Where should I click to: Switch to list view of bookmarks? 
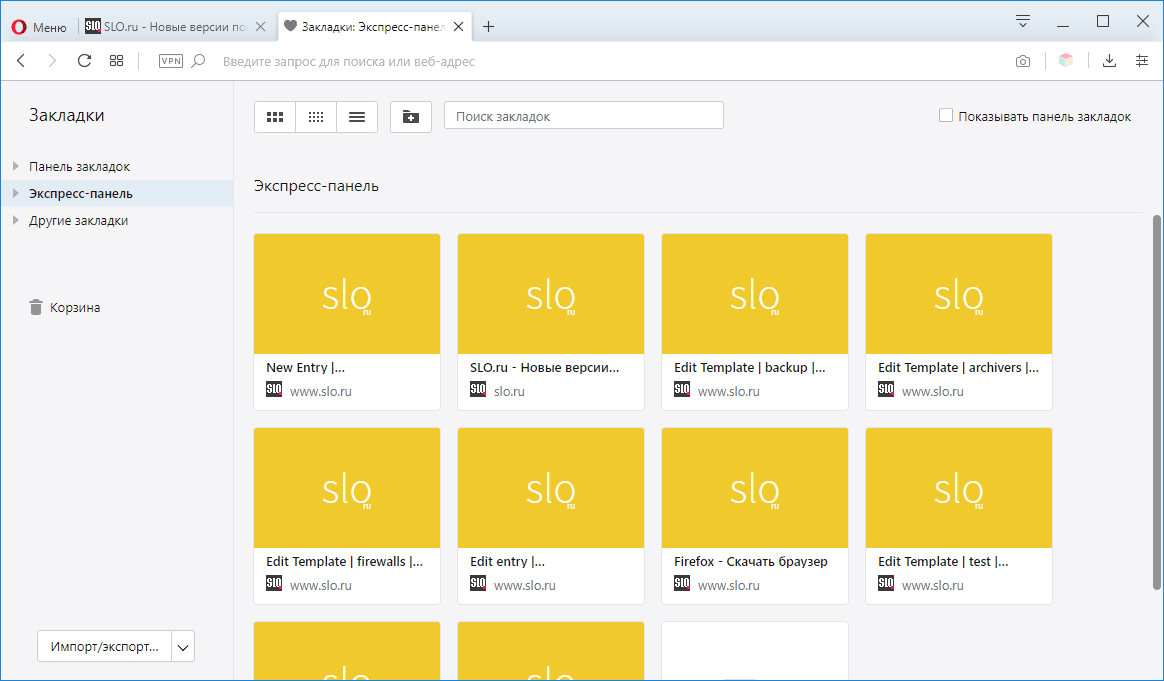pyautogui.click(x=357, y=117)
